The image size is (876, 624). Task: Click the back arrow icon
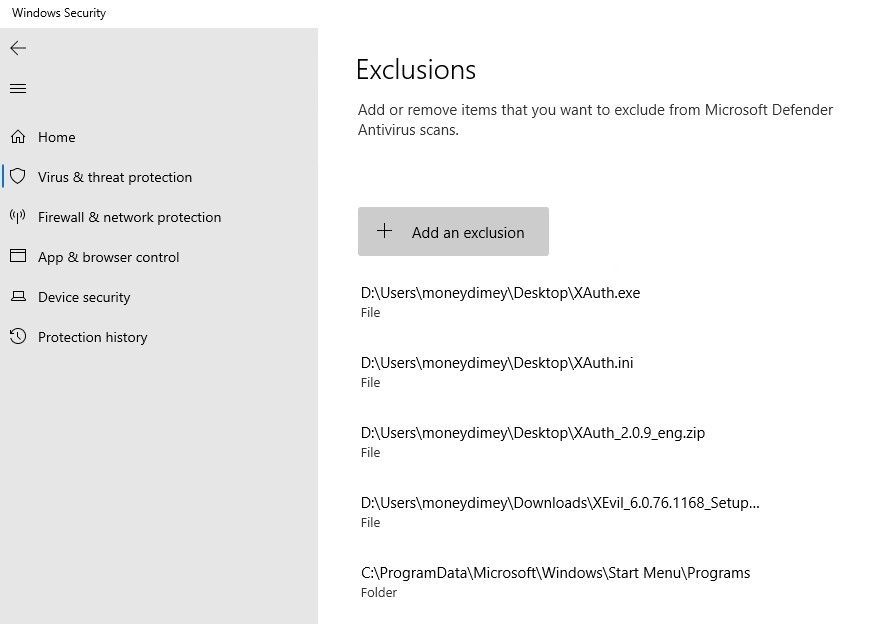click(18, 49)
